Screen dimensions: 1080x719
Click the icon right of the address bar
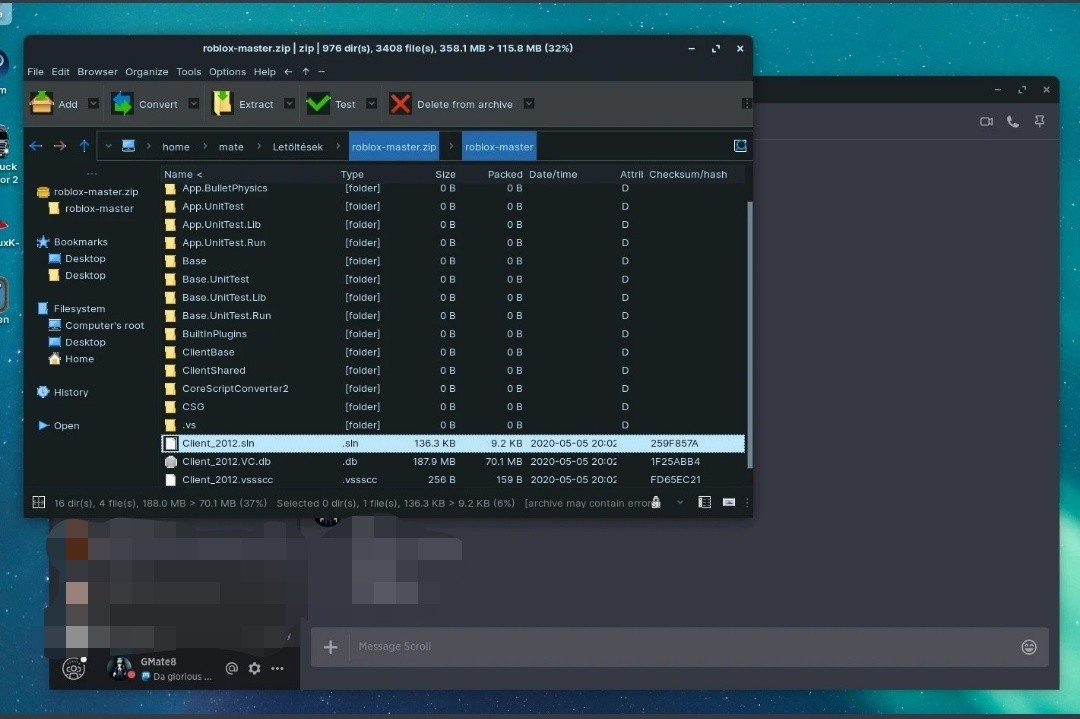pyautogui.click(x=740, y=146)
